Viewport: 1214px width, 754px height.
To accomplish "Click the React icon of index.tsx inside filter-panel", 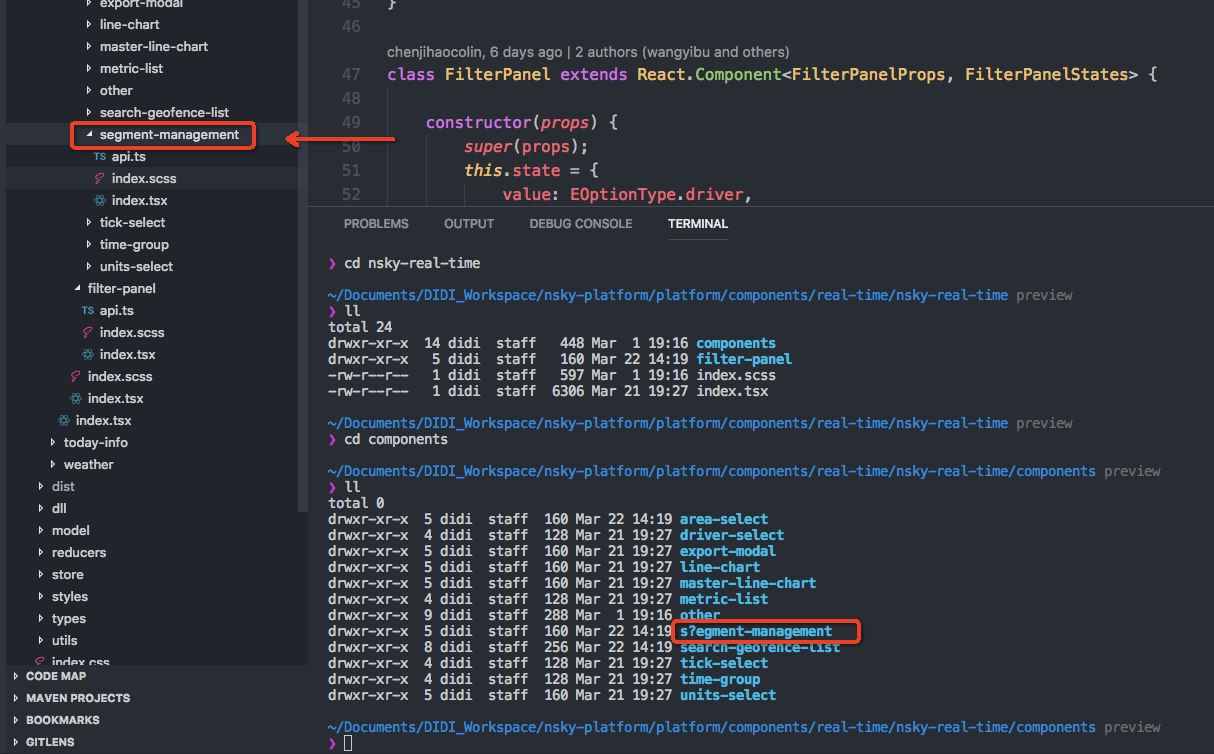I will 87,355.
